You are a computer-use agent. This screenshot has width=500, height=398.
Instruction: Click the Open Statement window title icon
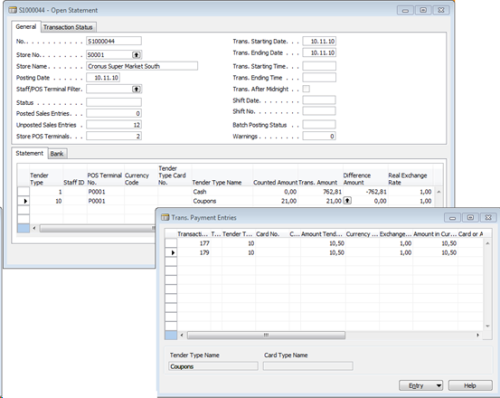(13, 10)
